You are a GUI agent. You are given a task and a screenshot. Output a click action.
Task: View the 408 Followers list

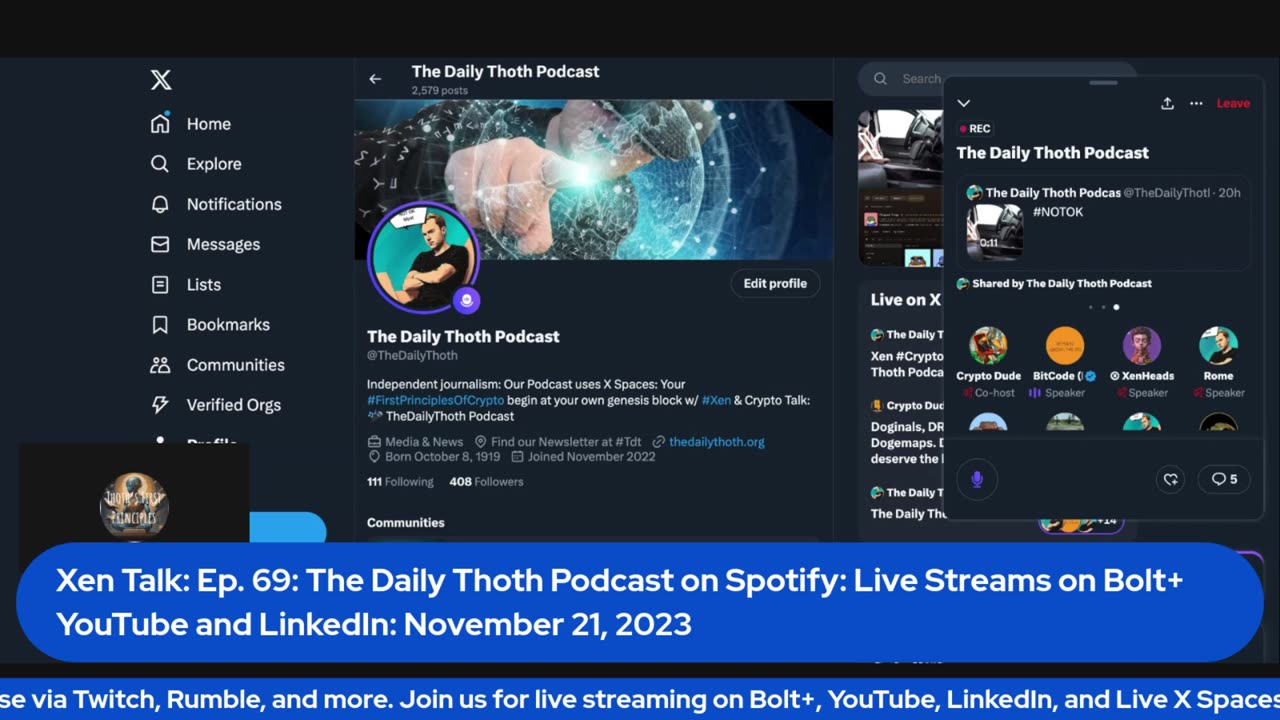(486, 482)
